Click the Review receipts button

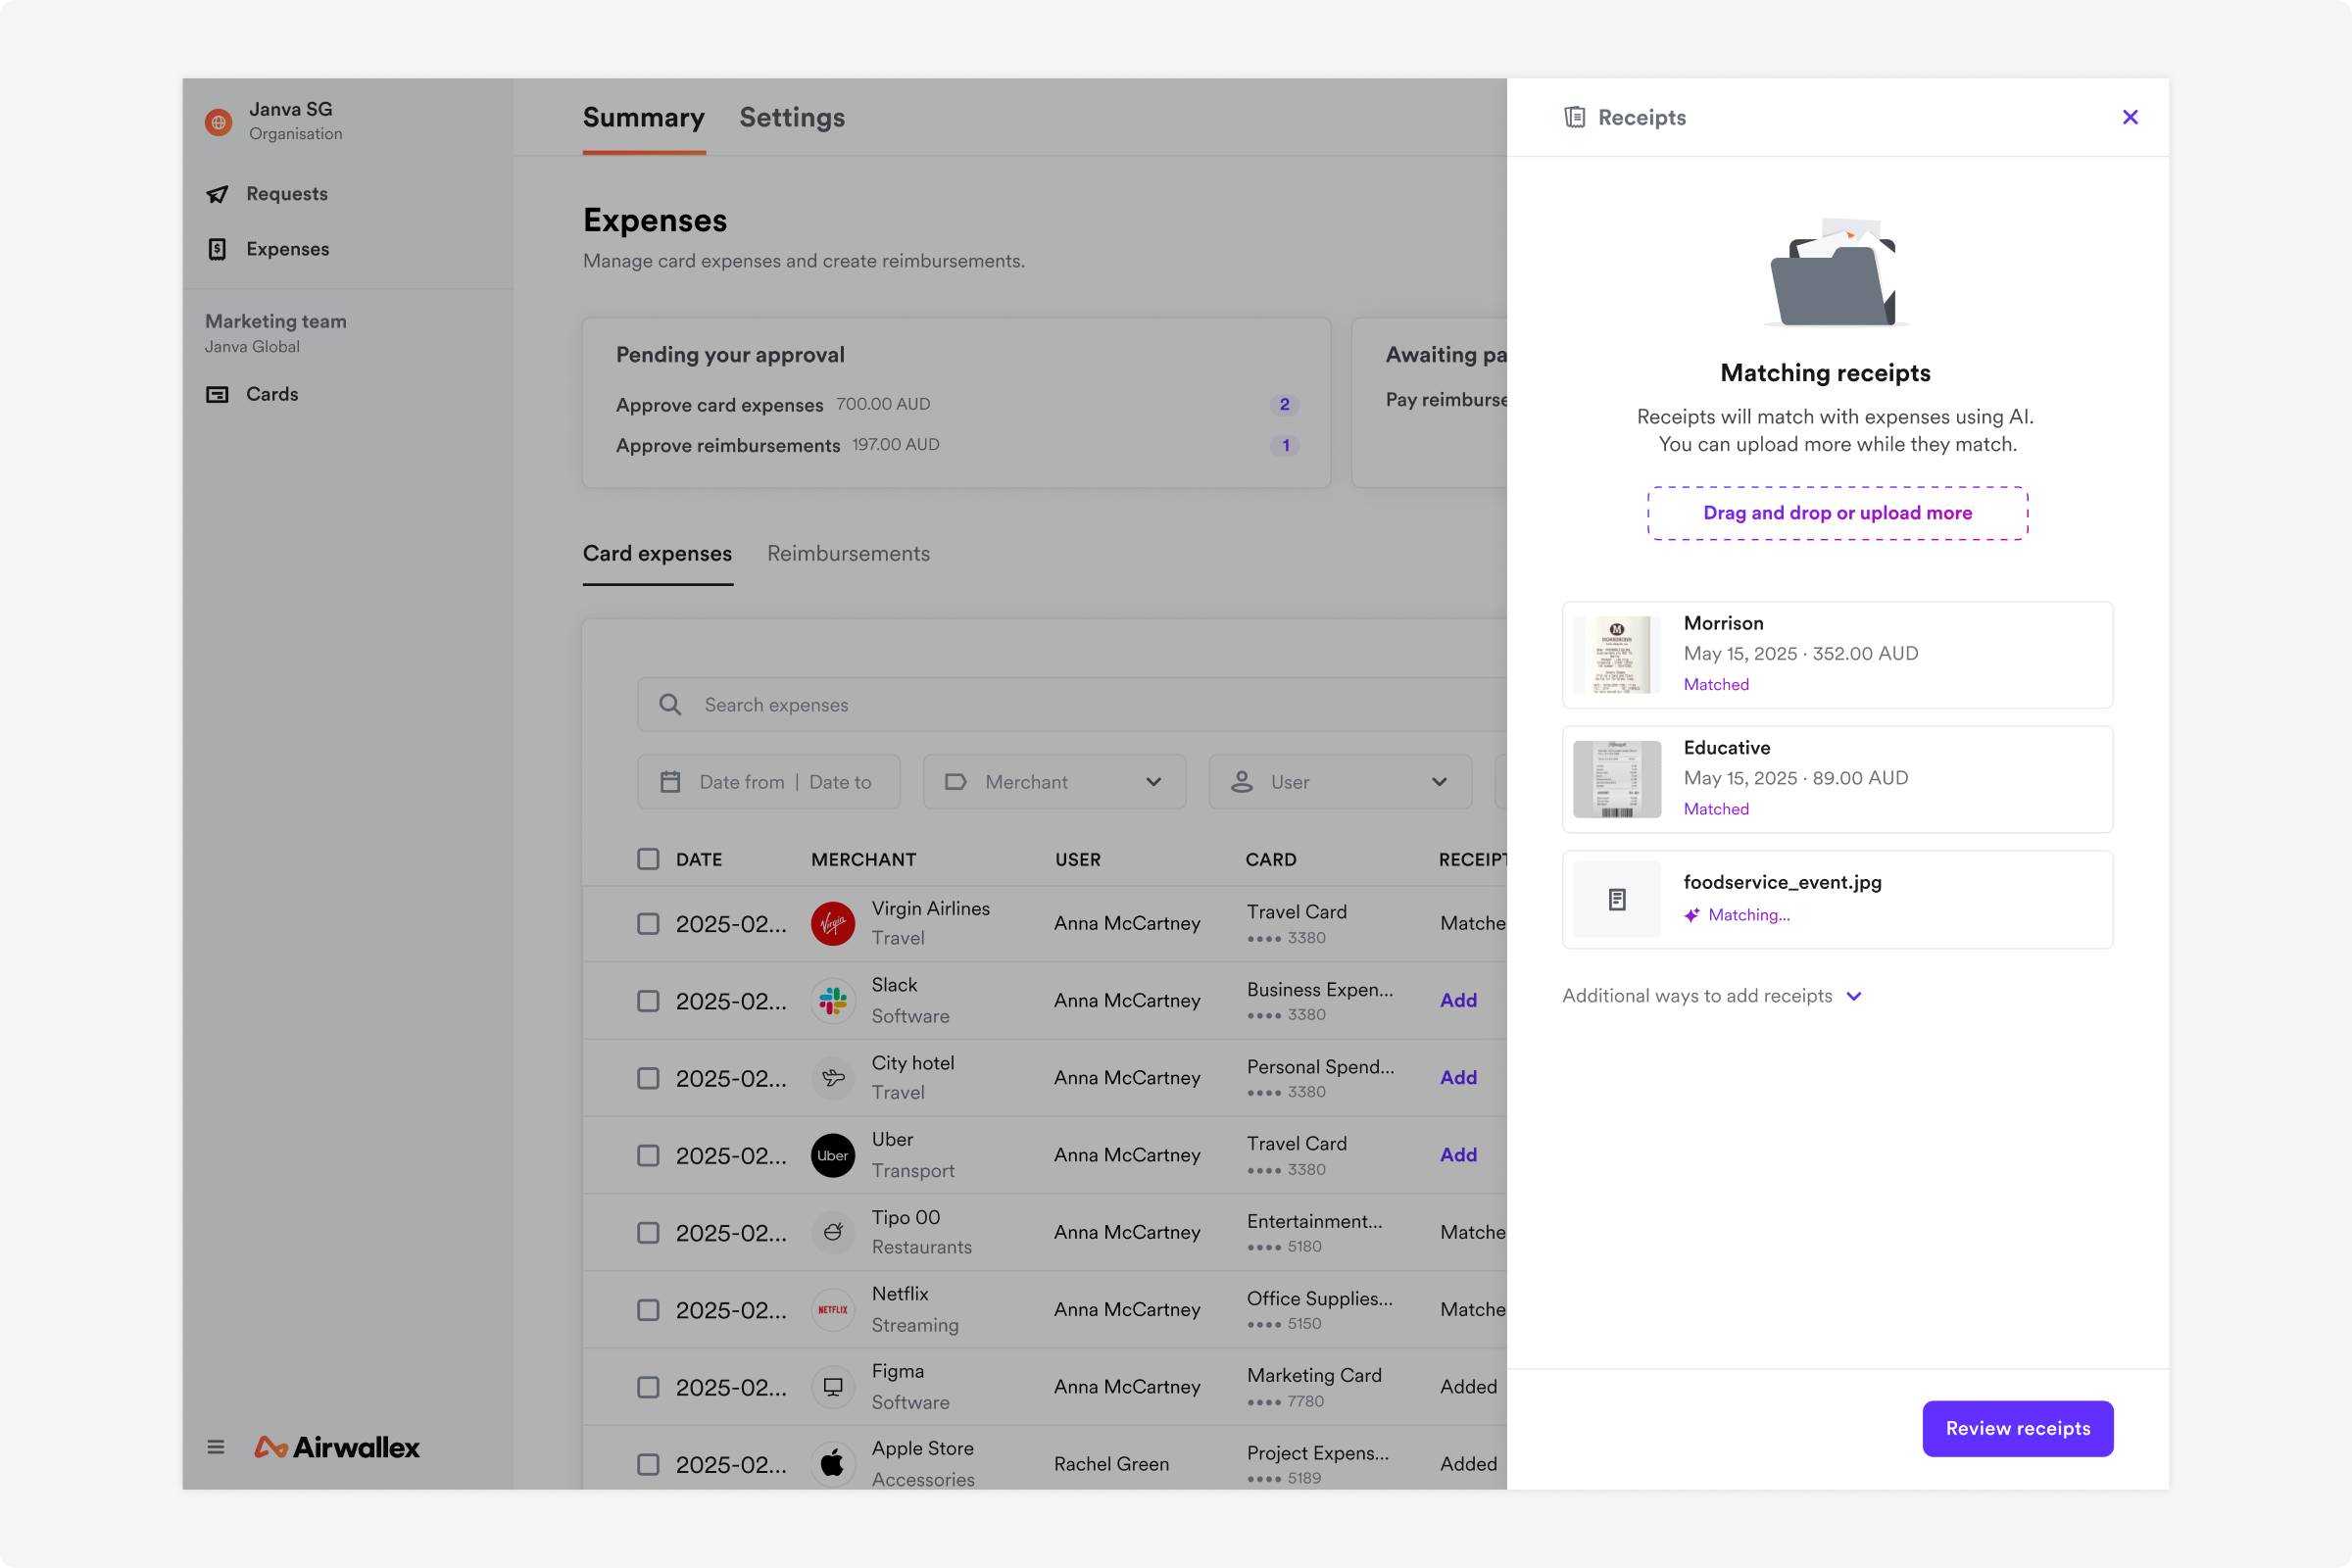click(x=2017, y=1428)
